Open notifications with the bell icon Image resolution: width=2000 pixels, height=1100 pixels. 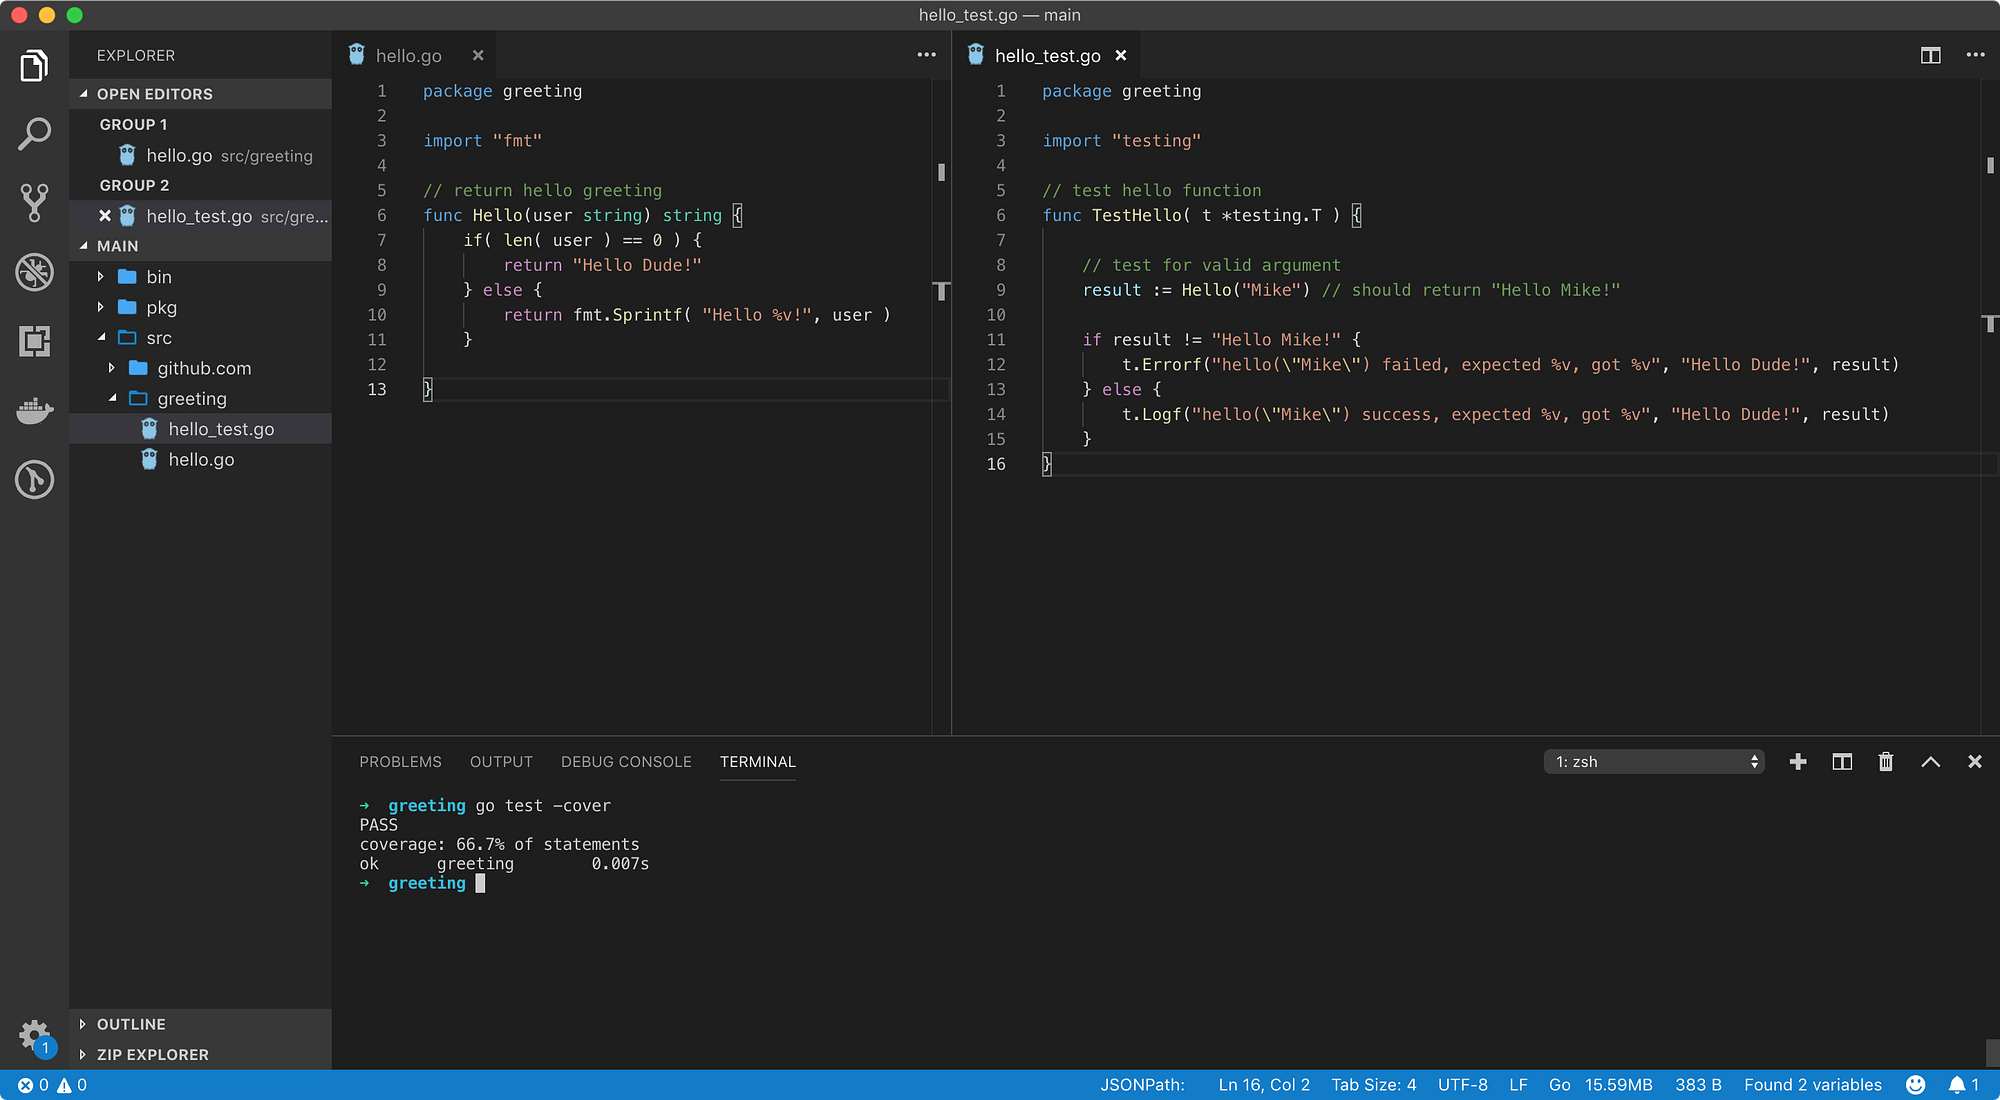click(1958, 1084)
